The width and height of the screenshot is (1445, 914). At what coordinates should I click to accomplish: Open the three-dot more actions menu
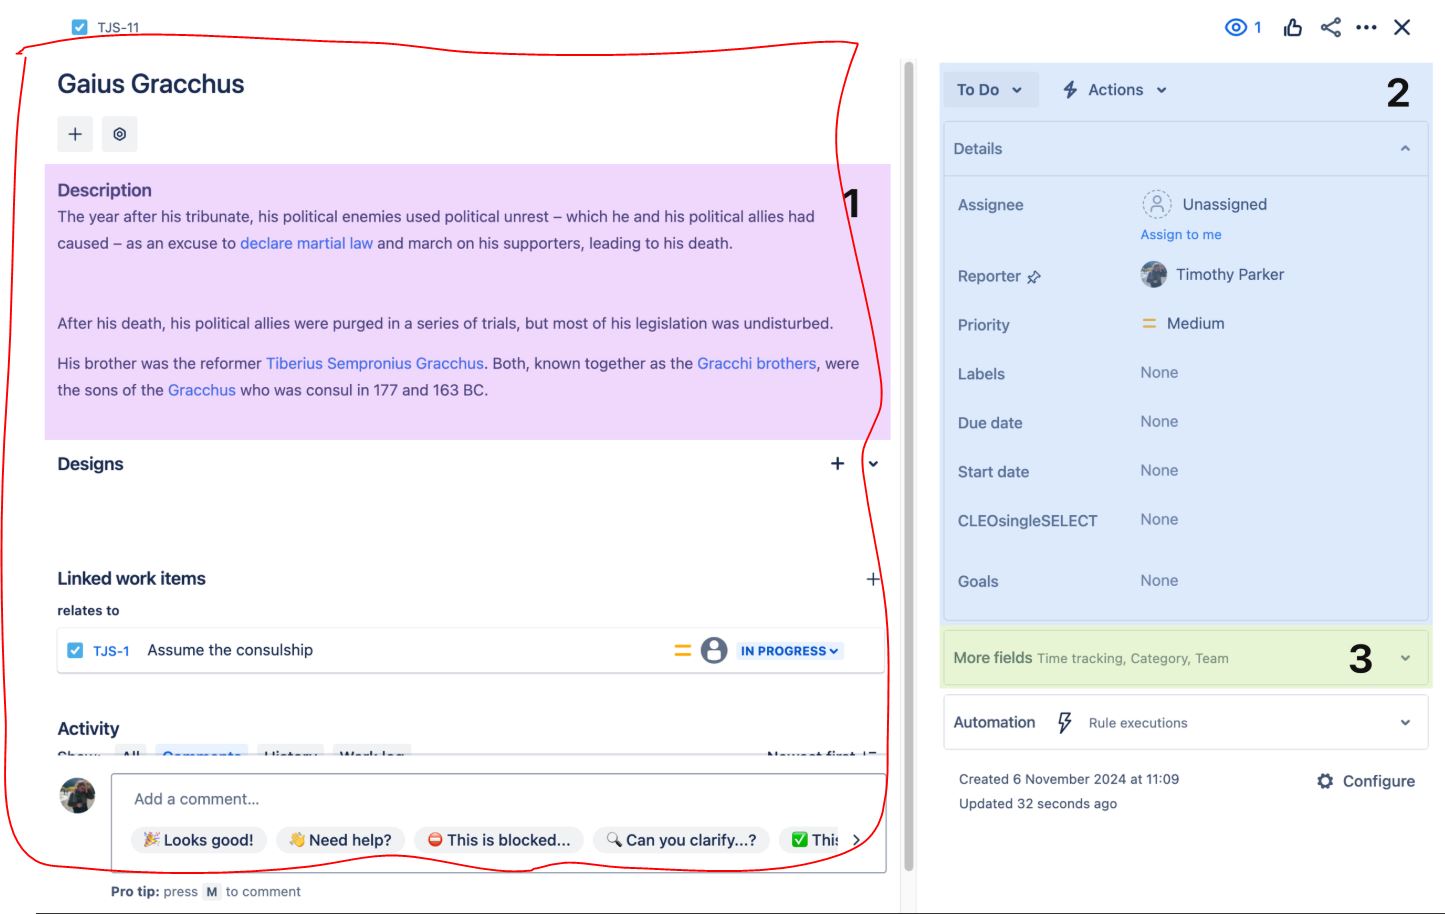click(x=1366, y=27)
